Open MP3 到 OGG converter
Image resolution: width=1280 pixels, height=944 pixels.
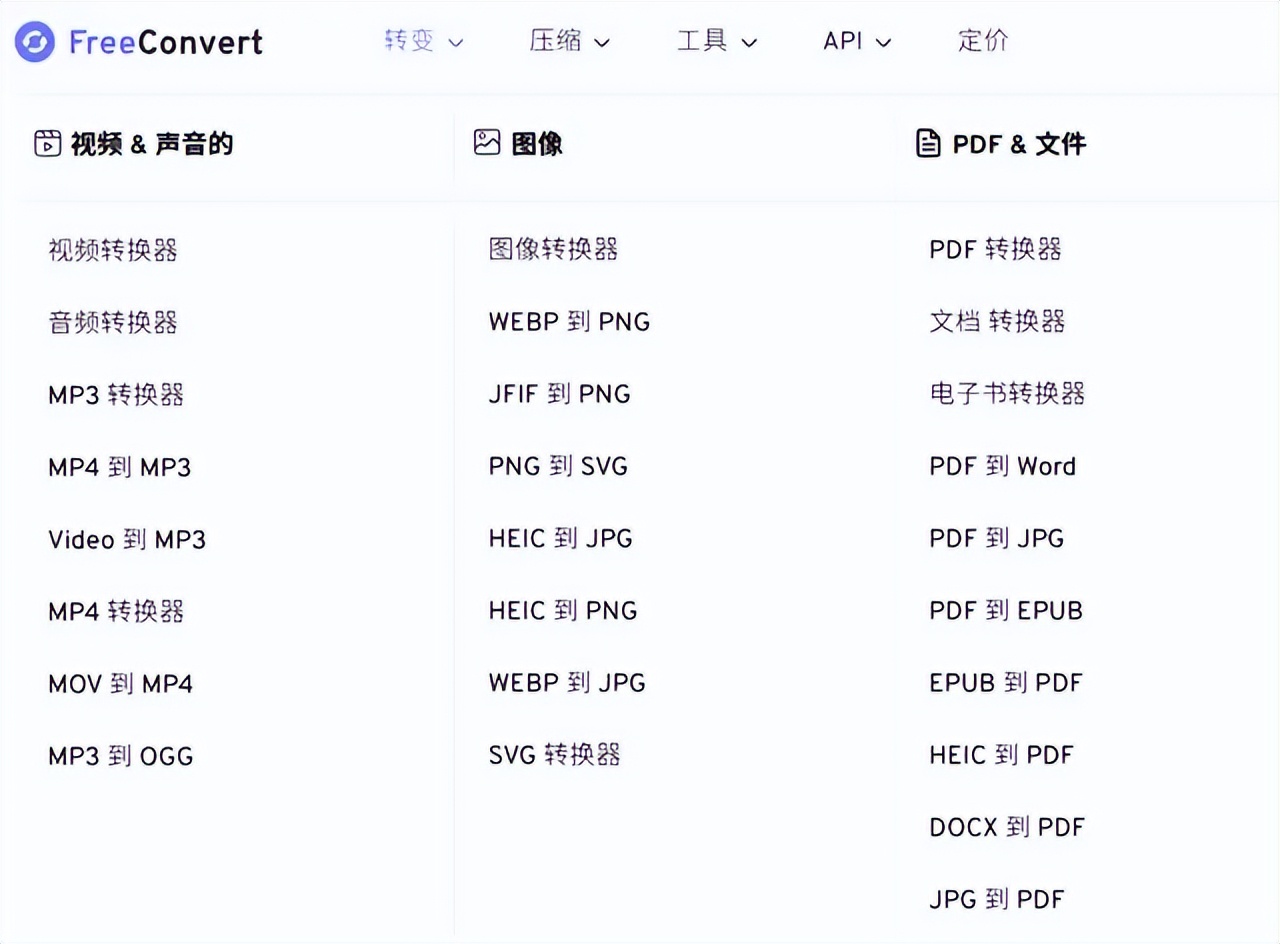pyautogui.click(x=120, y=756)
